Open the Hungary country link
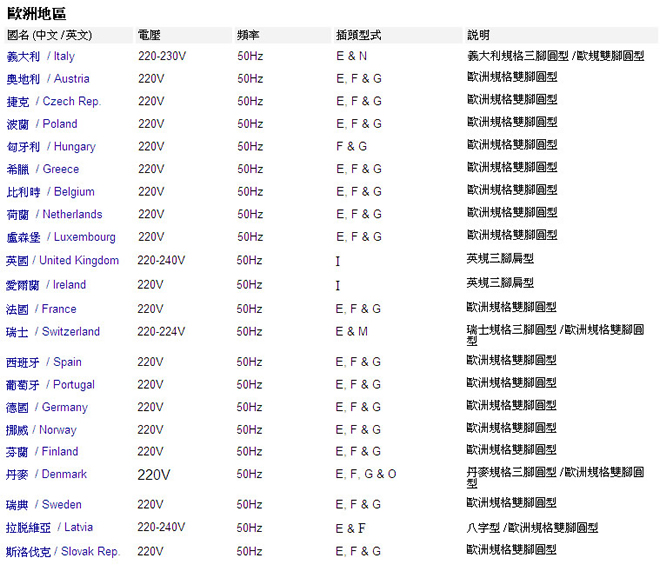 point(51,147)
